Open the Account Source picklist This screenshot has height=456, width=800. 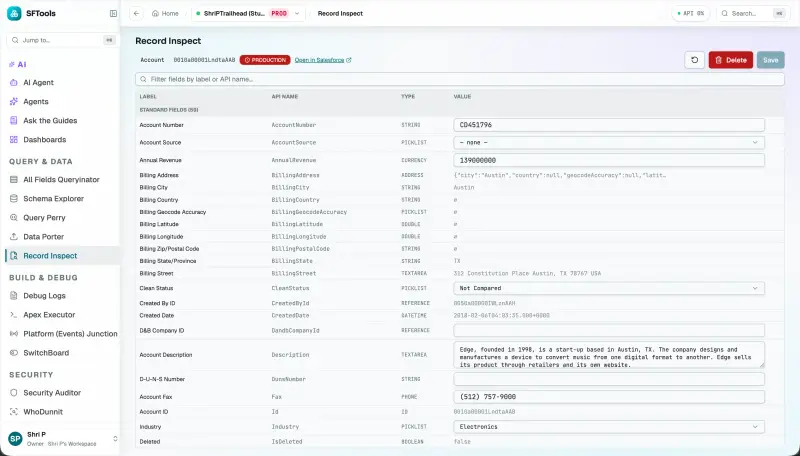(609, 142)
